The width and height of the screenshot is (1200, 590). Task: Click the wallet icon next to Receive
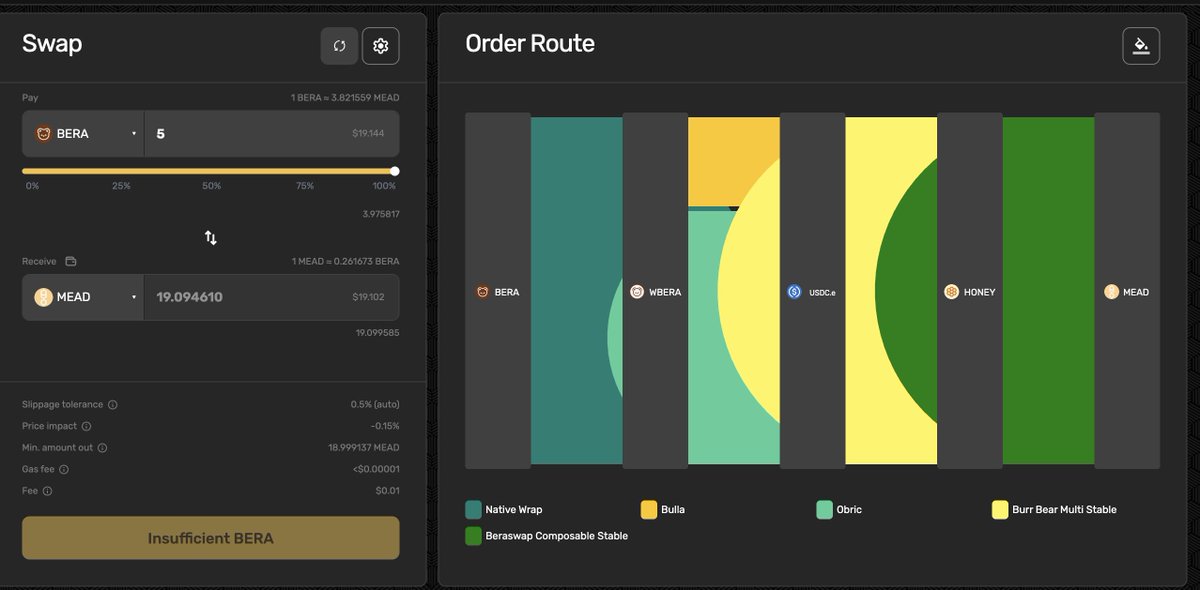71,262
